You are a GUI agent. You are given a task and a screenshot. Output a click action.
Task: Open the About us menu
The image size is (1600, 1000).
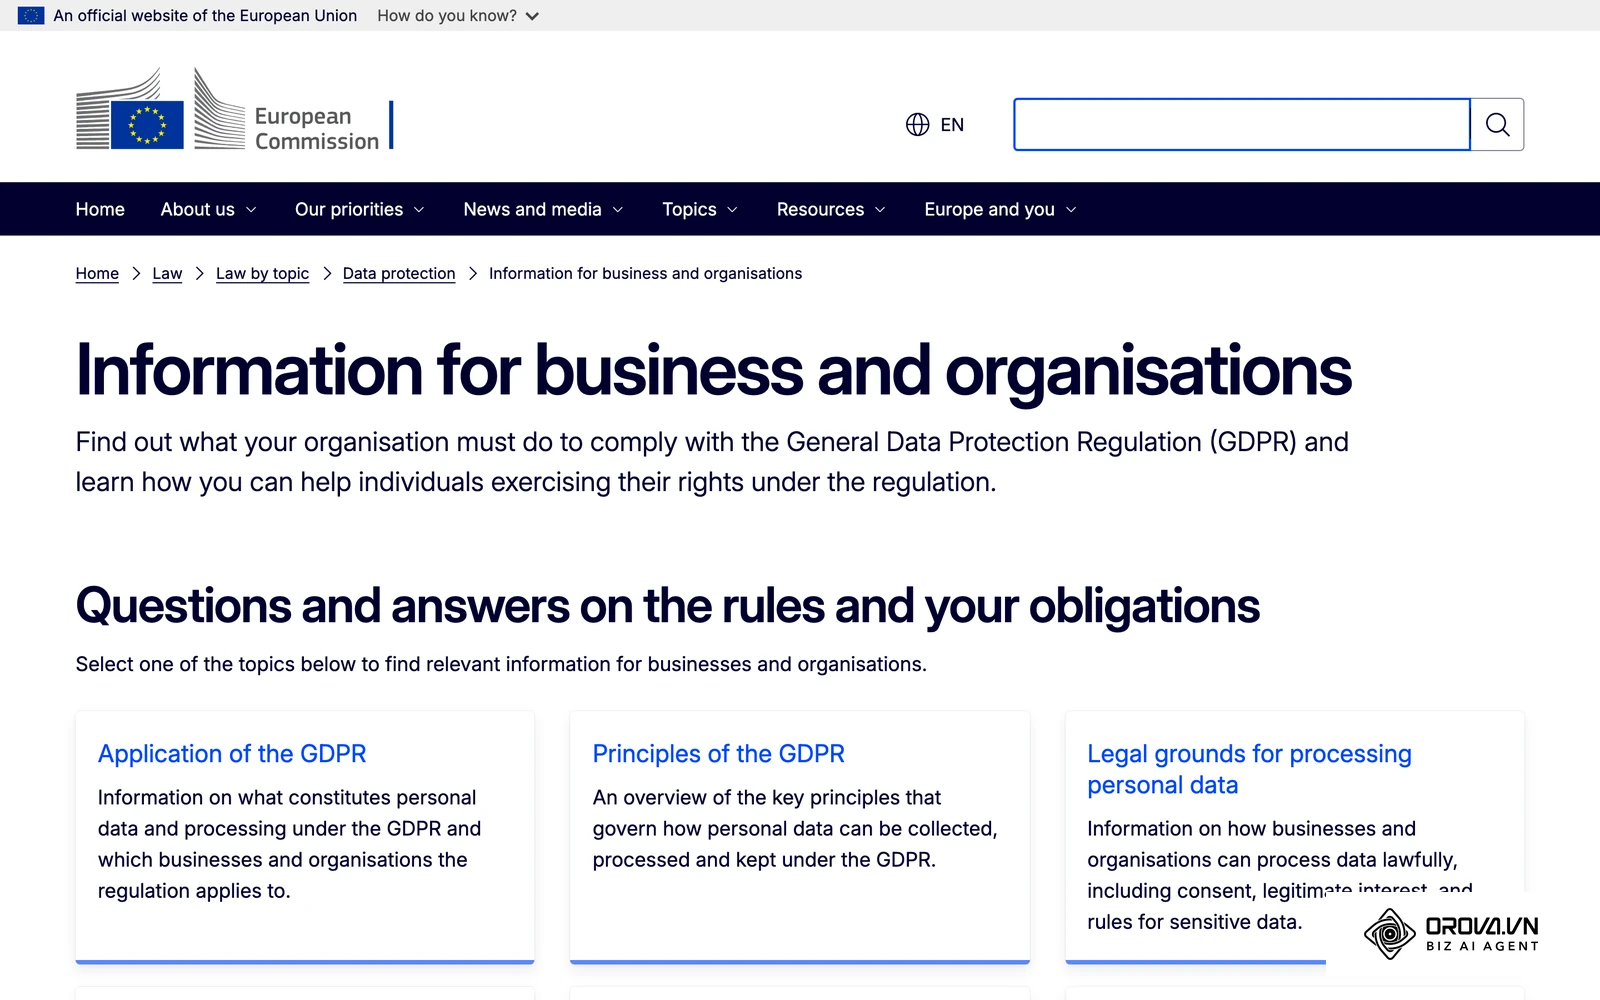(208, 209)
